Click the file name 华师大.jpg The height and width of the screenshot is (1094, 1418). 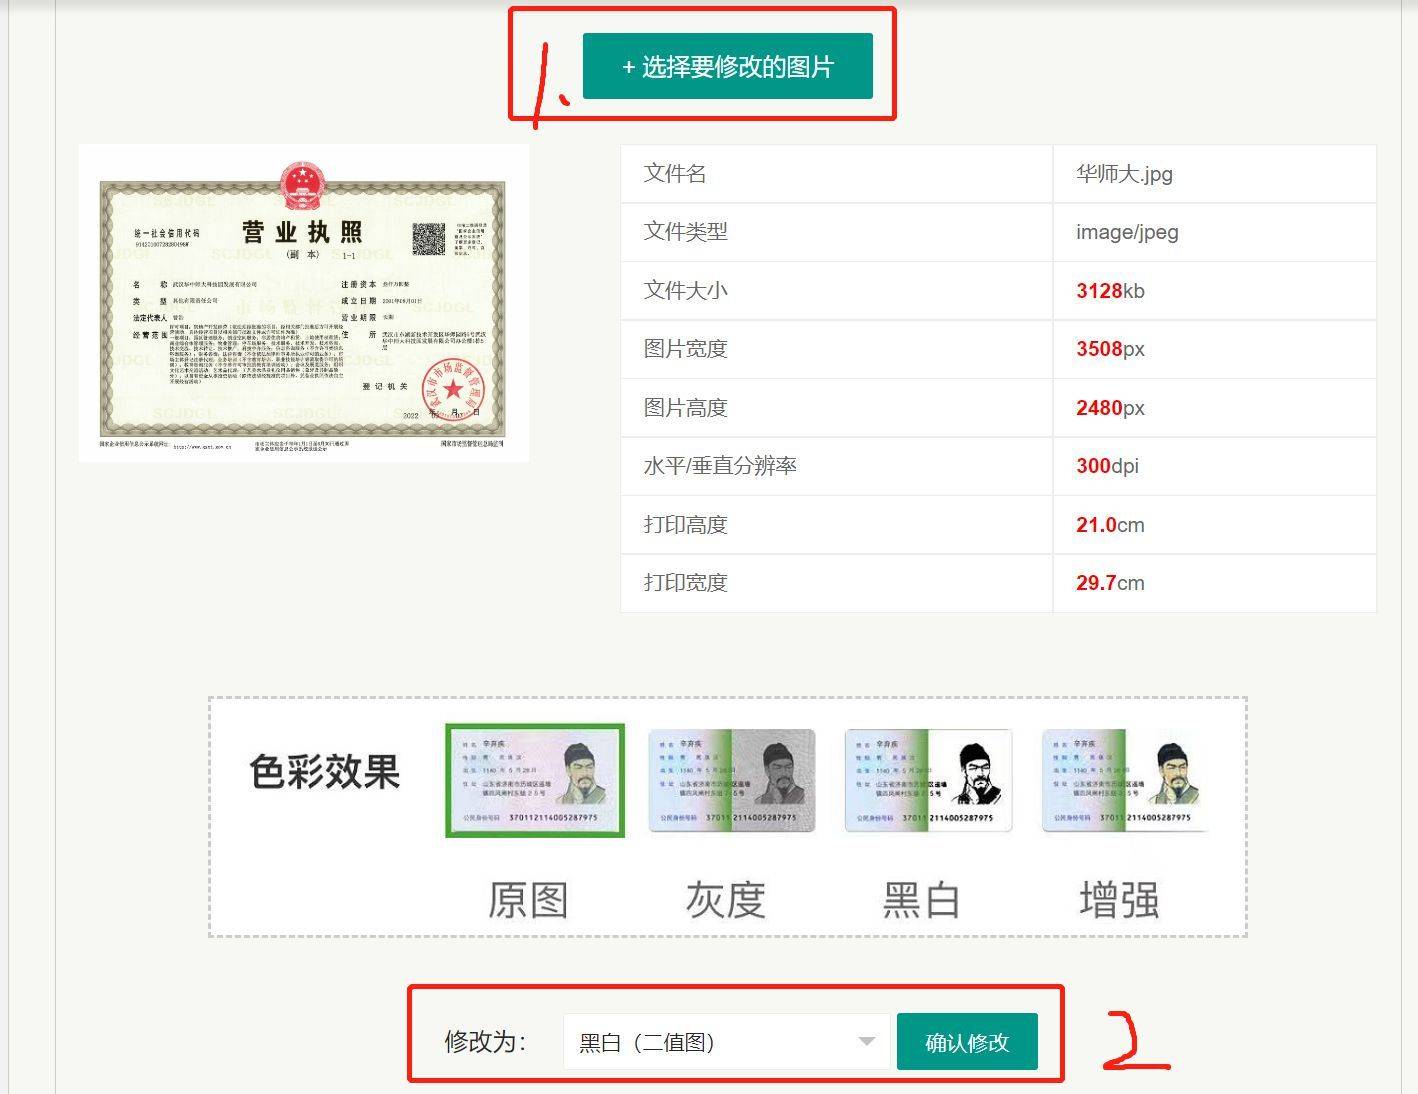pyautogui.click(x=1124, y=174)
